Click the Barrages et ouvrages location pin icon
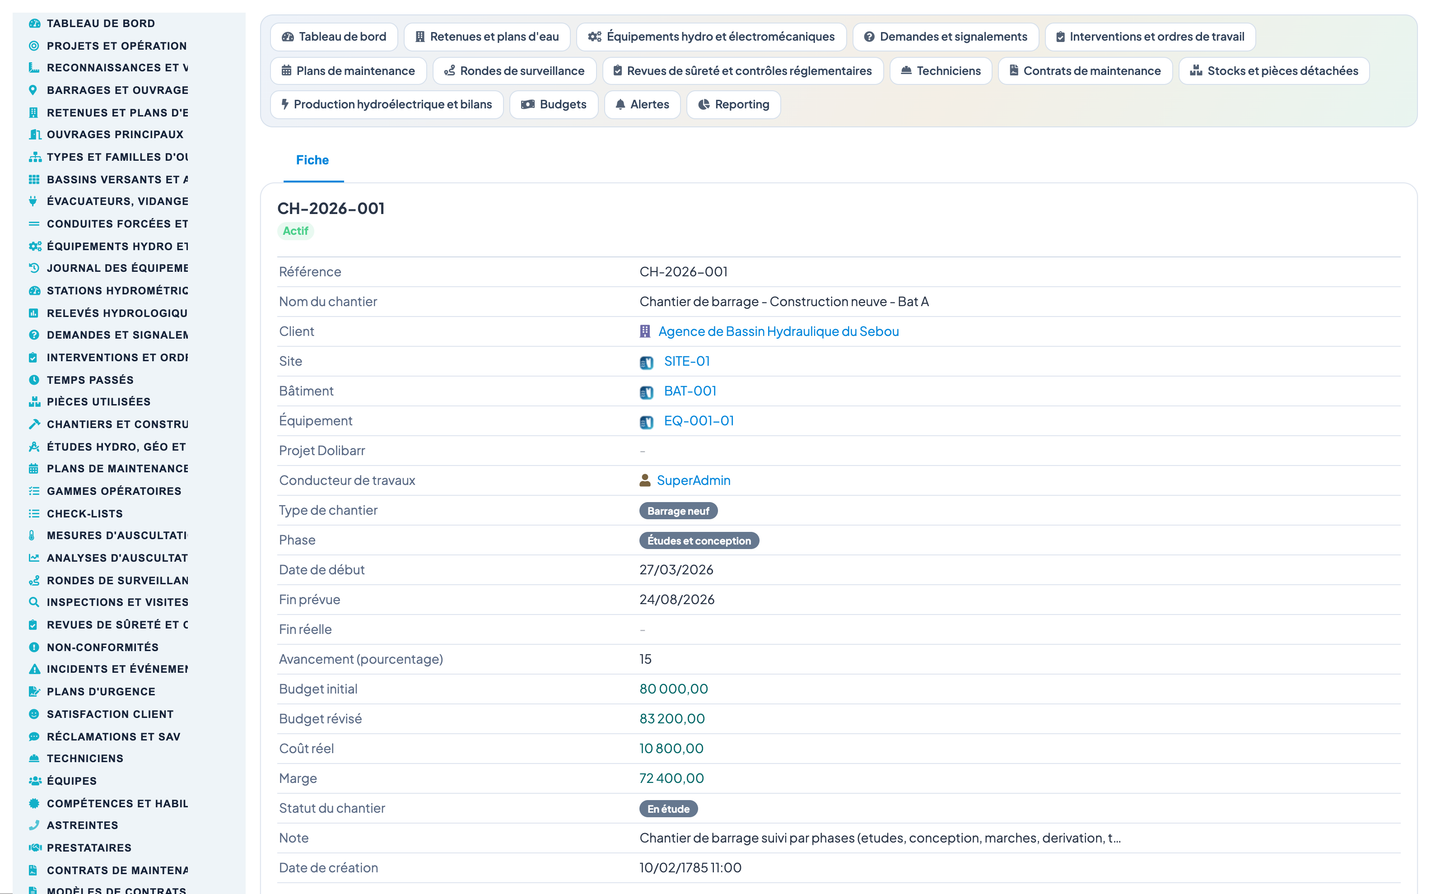Viewport: 1445px width, 894px height. pos(34,90)
